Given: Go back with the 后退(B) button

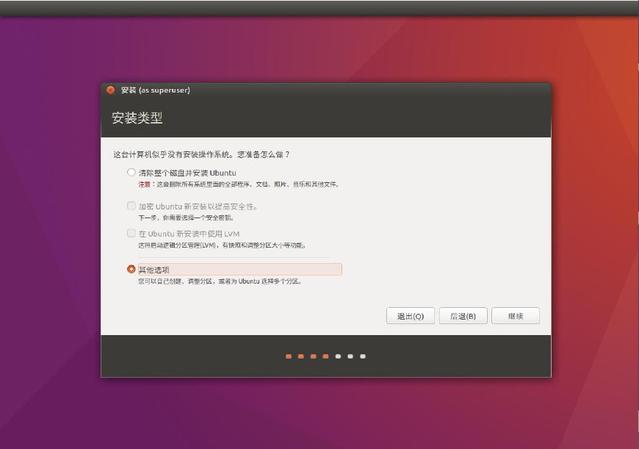Looking at the screenshot, I should coord(463,316).
